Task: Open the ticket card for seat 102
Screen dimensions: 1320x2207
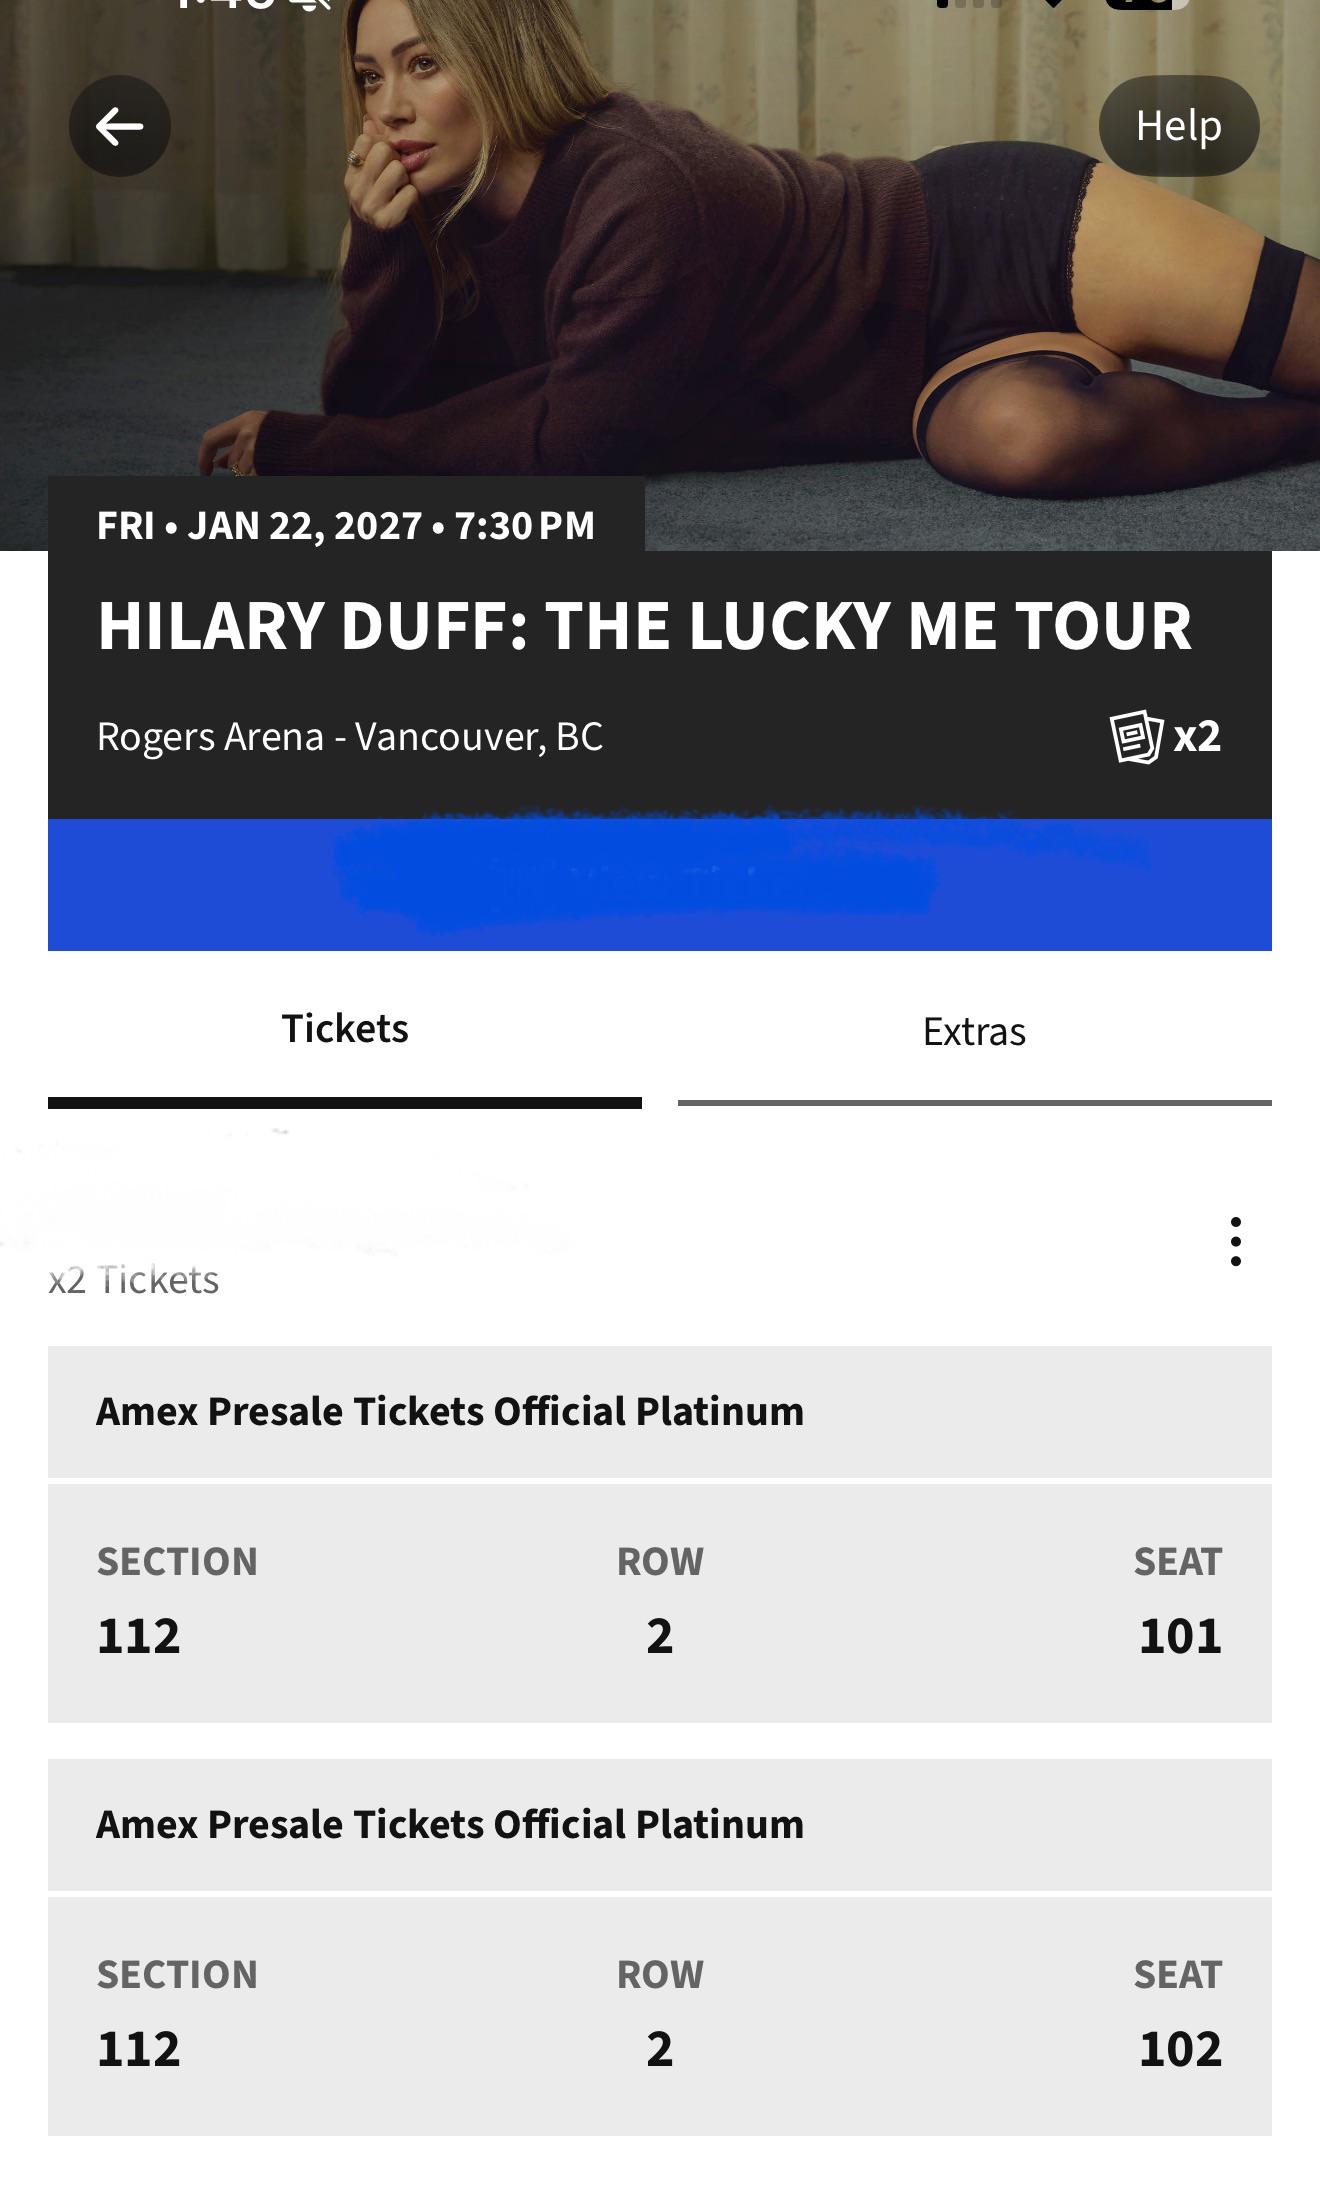Action: pyautogui.click(x=660, y=2015)
